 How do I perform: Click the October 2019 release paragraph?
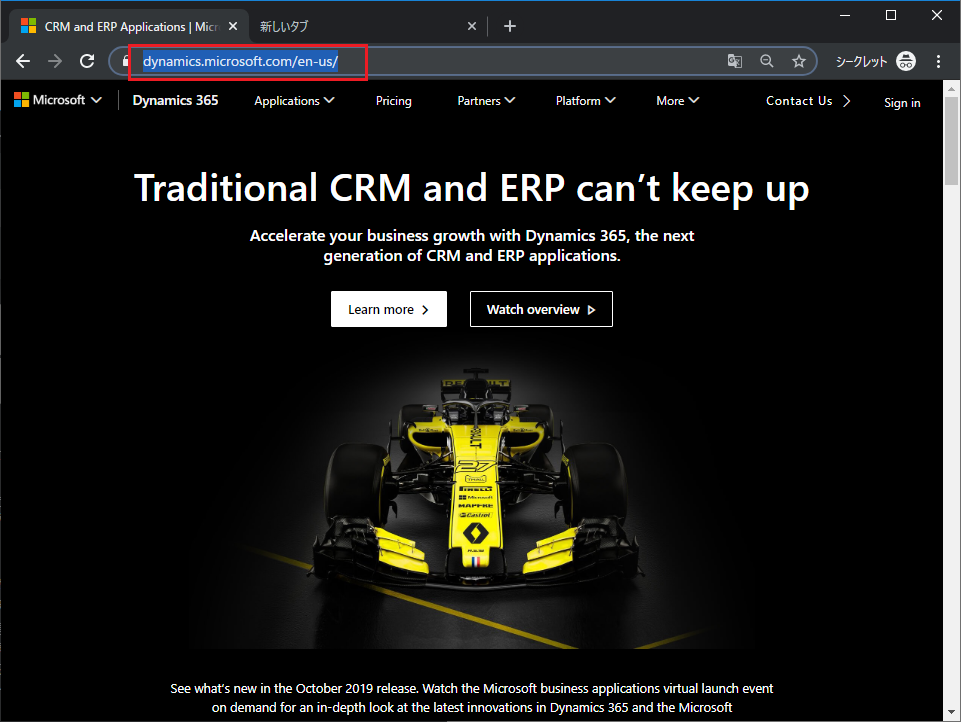coord(472,698)
